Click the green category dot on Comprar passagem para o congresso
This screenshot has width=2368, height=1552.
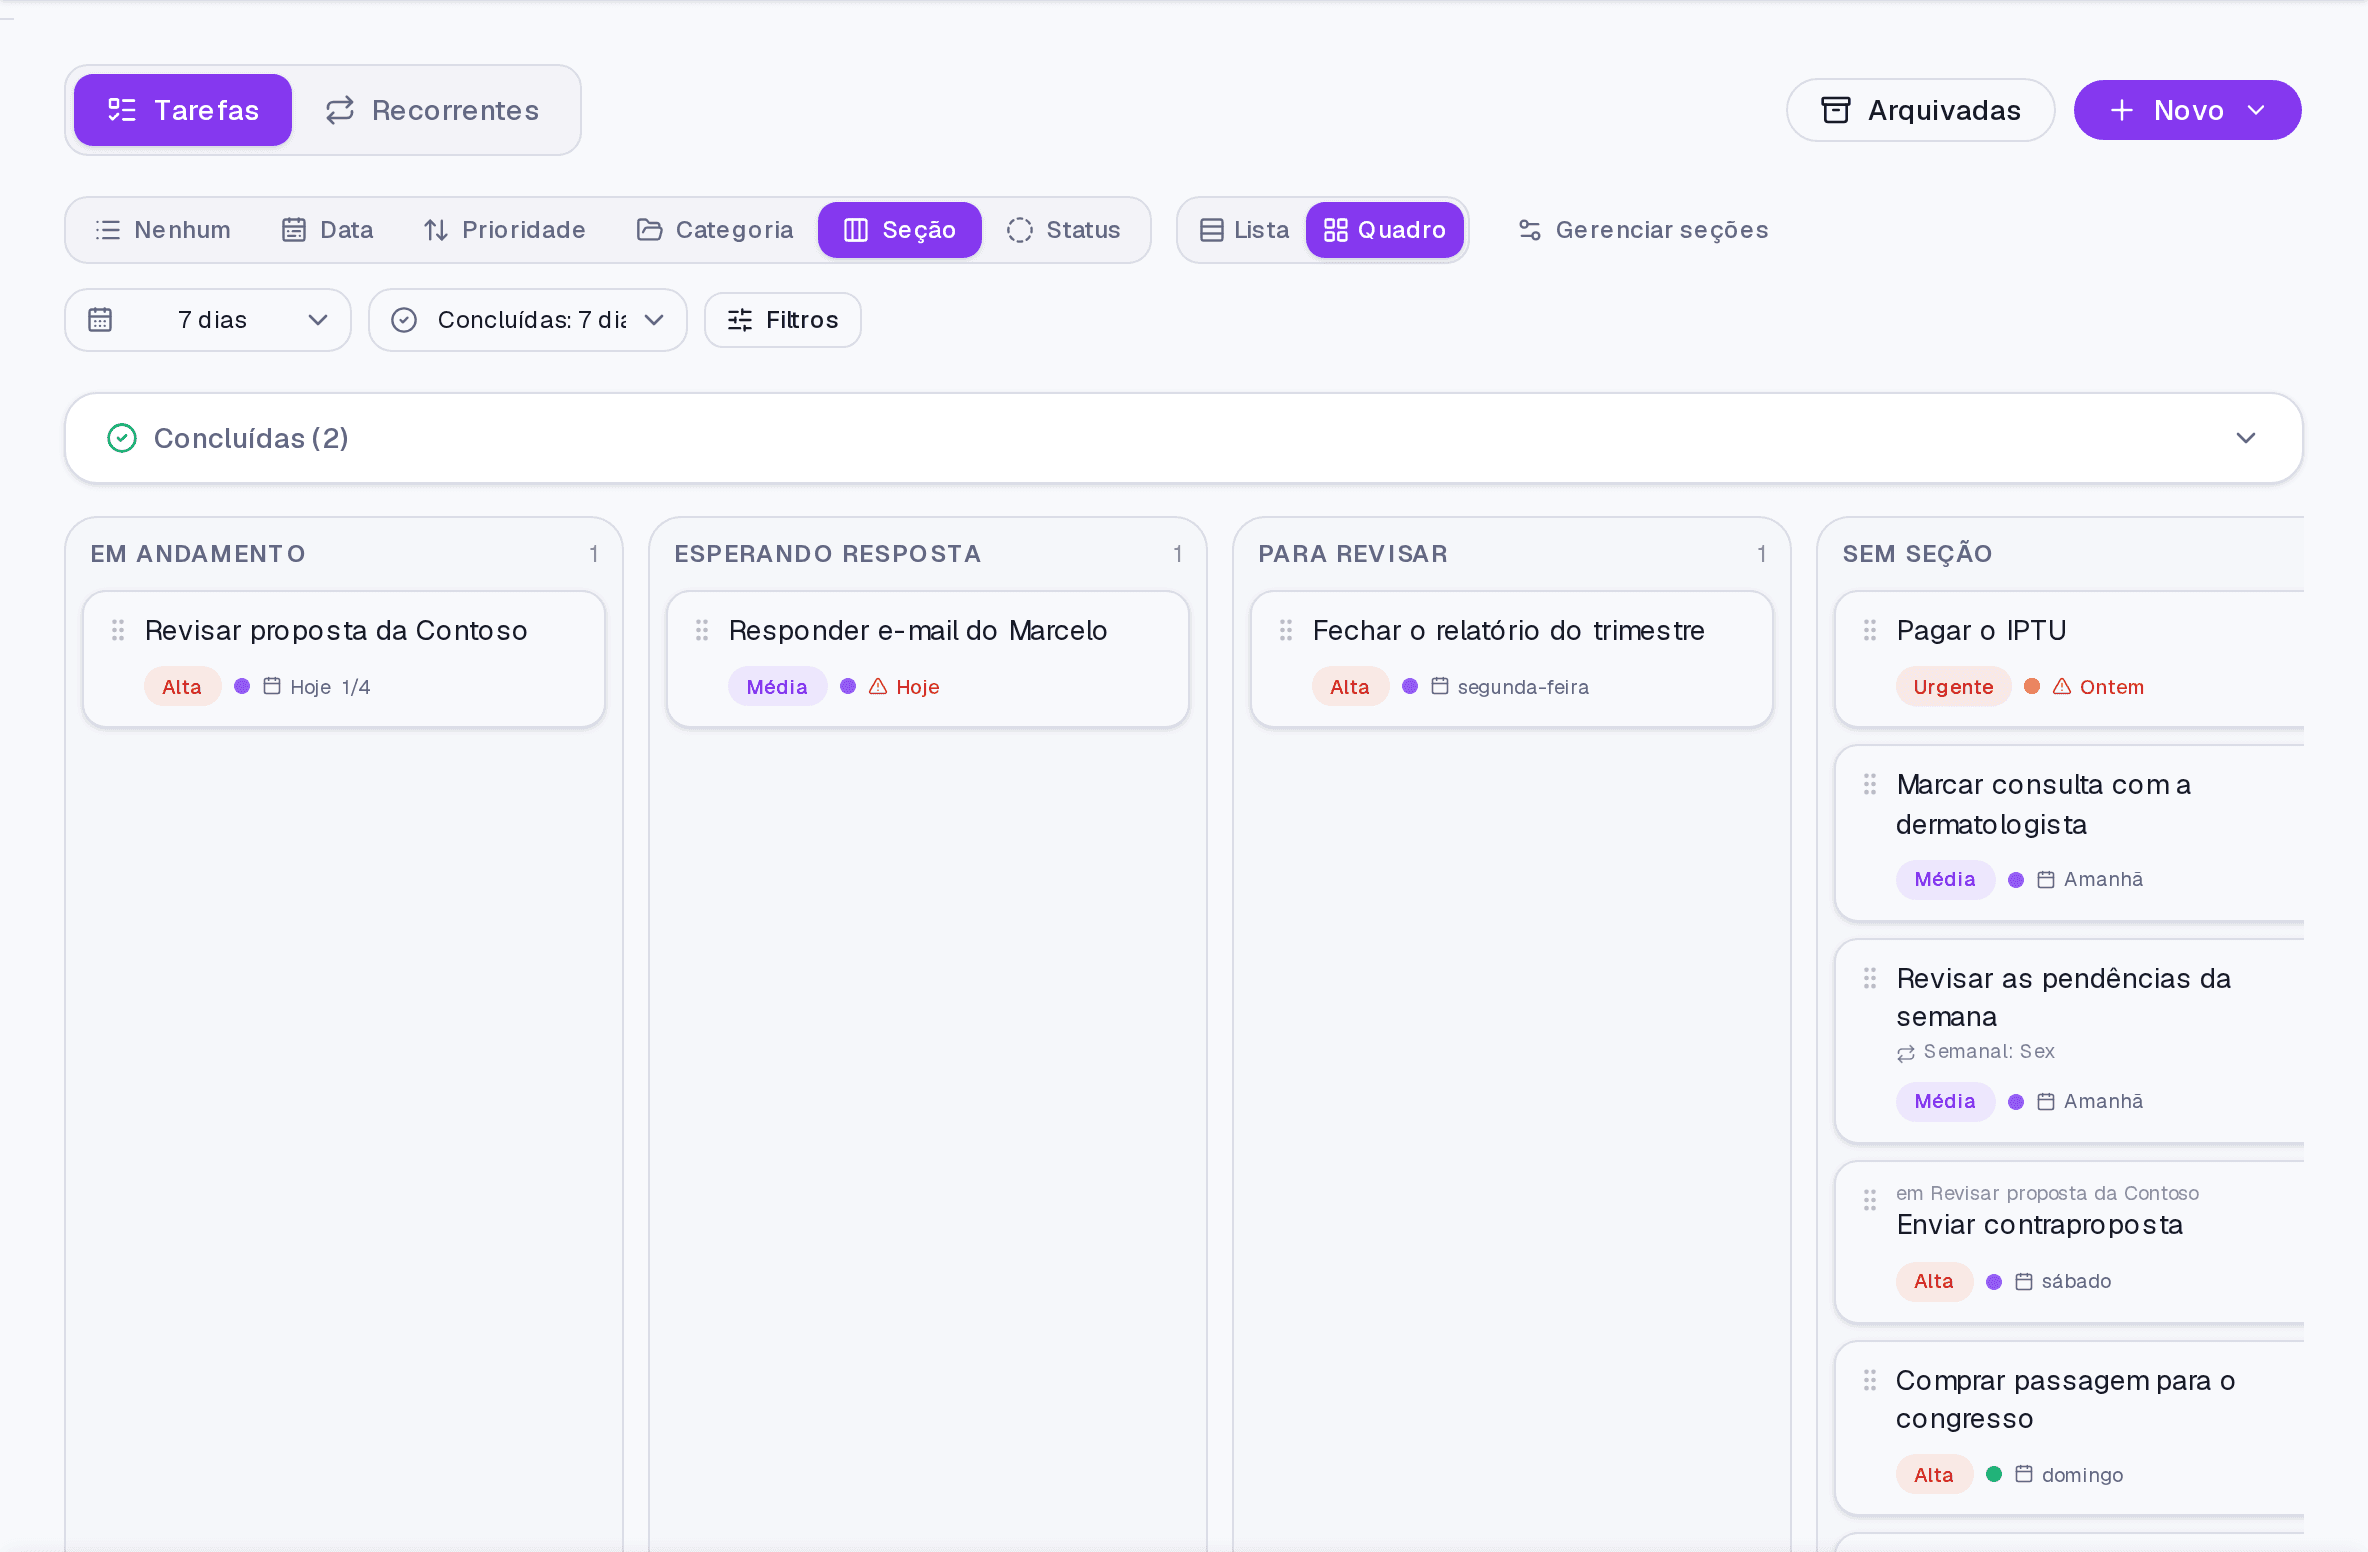click(x=1994, y=1474)
